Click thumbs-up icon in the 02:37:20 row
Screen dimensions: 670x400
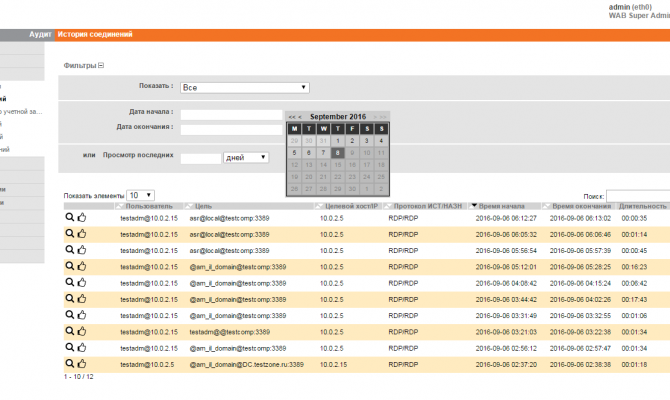tap(82, 364)
